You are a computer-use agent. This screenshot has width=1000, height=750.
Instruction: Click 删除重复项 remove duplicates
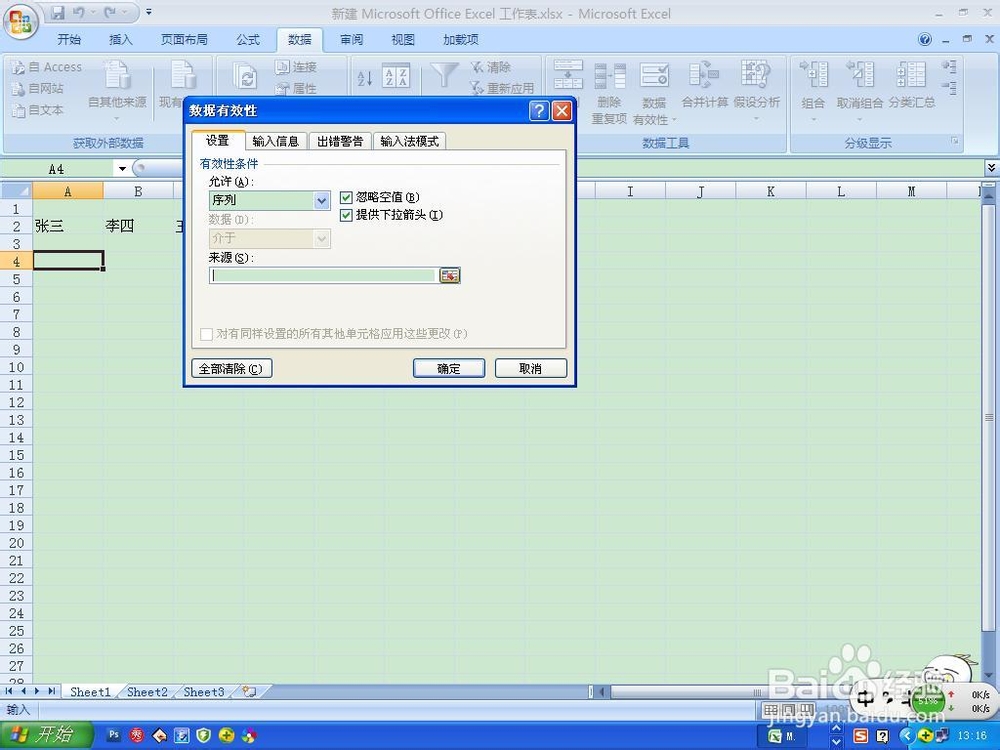point(609,92)
